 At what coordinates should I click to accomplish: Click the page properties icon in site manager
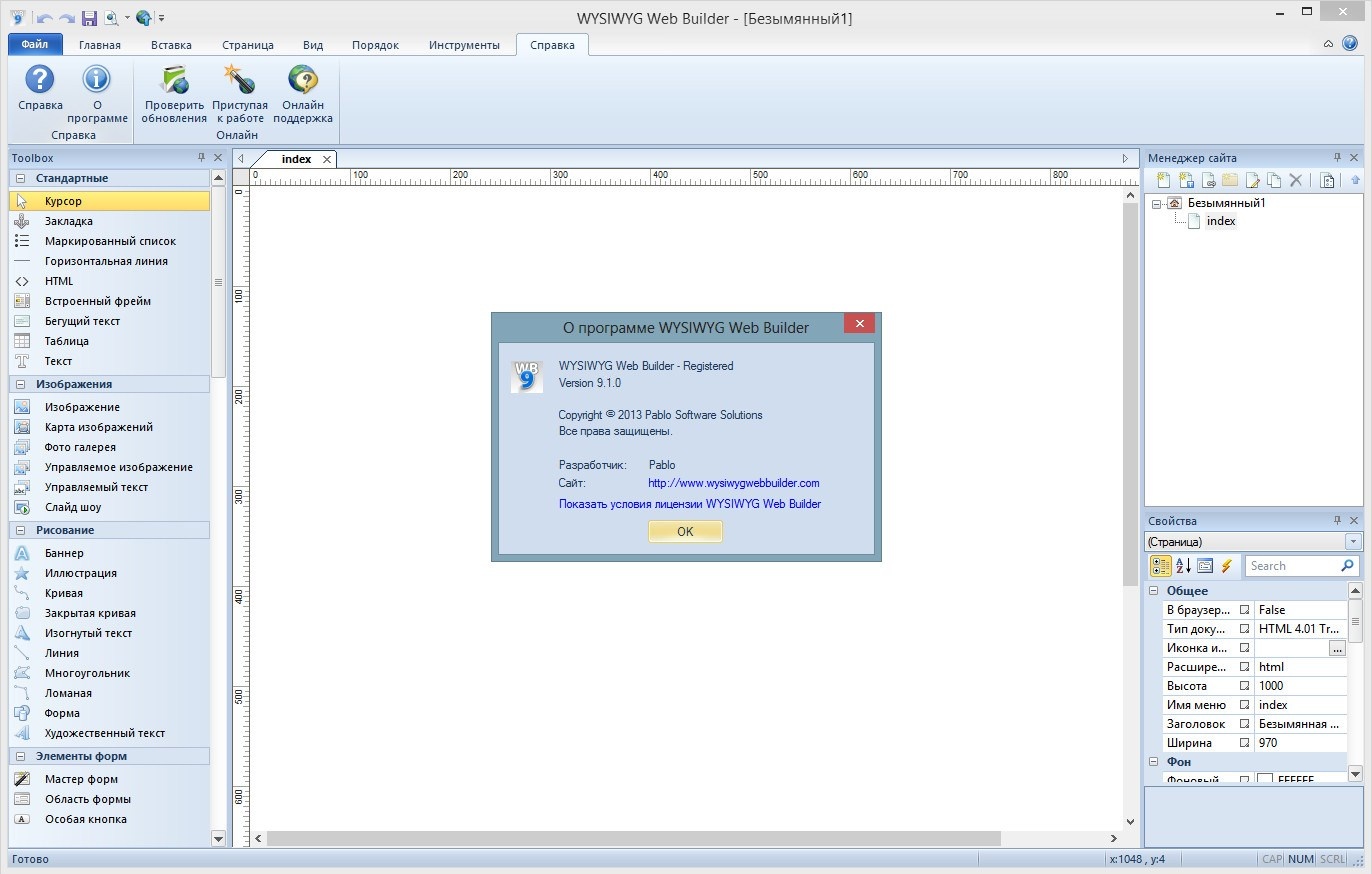[1327, 180]
